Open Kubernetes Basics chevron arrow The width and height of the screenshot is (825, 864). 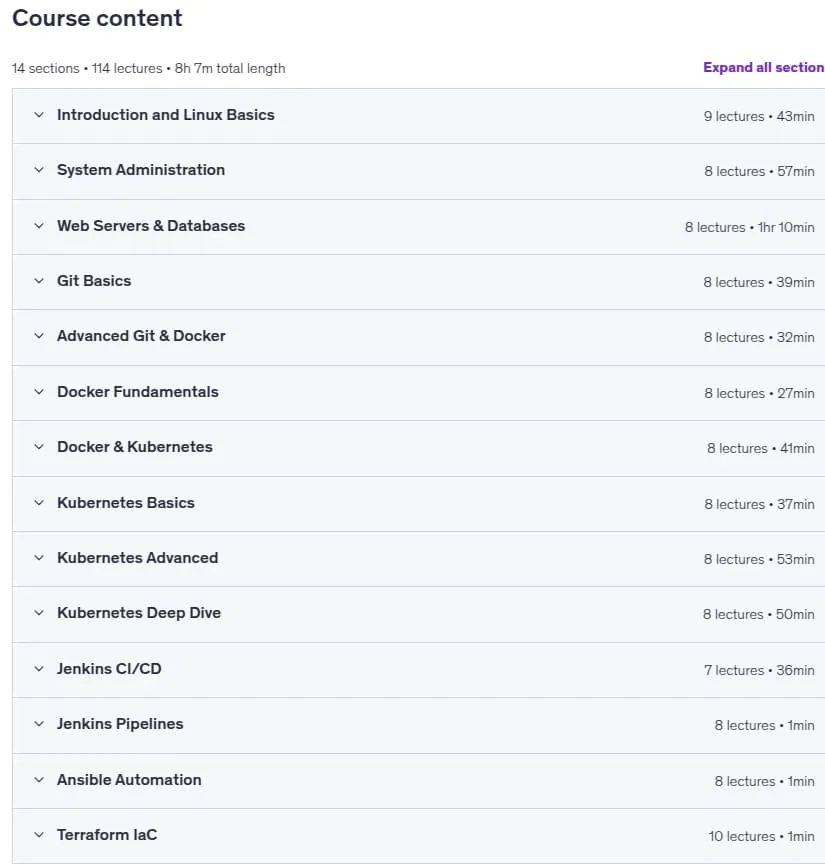coord(39,503)
